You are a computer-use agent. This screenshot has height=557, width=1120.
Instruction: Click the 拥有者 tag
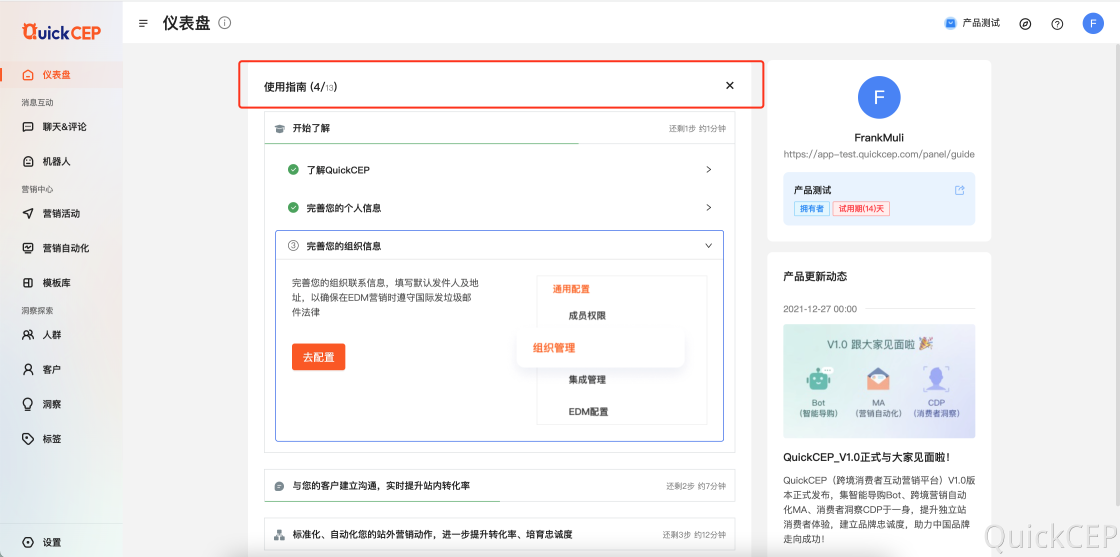pos(811,209)
